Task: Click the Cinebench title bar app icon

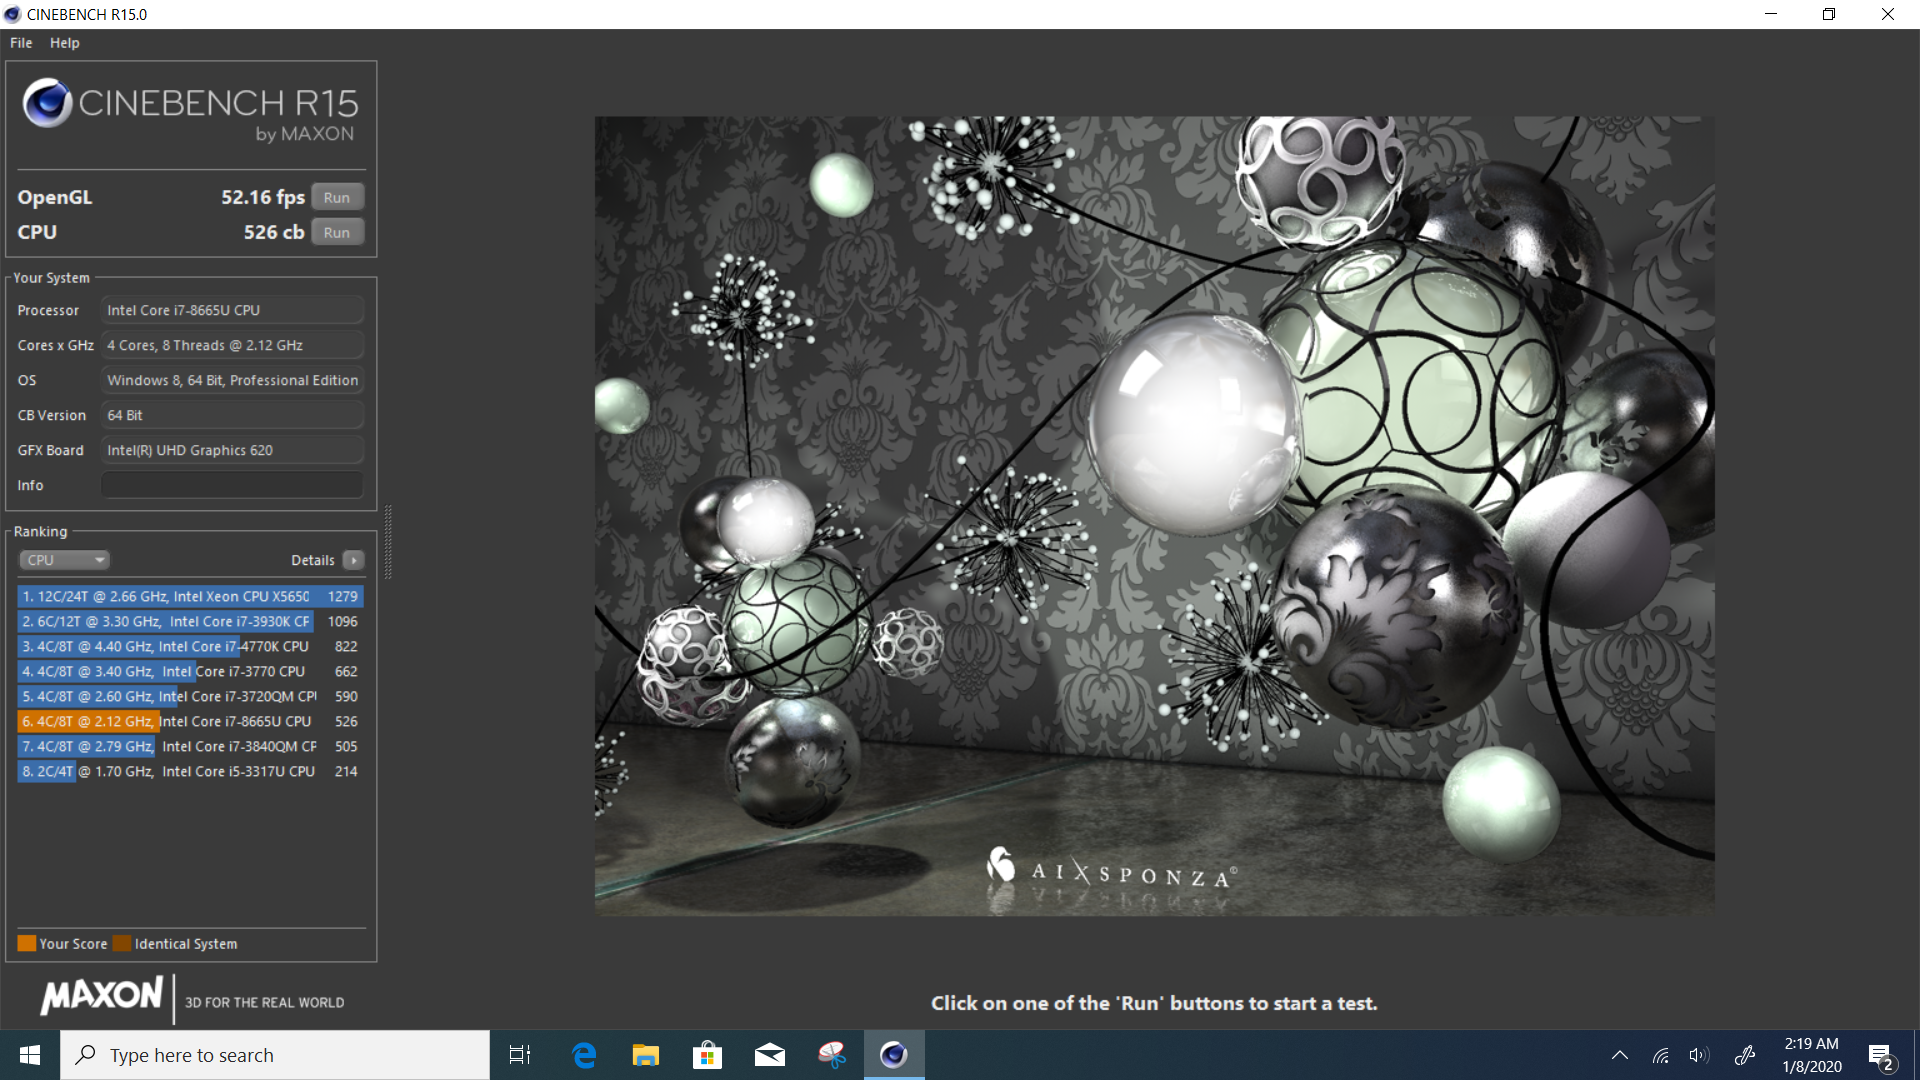Action: coord(12,14)
